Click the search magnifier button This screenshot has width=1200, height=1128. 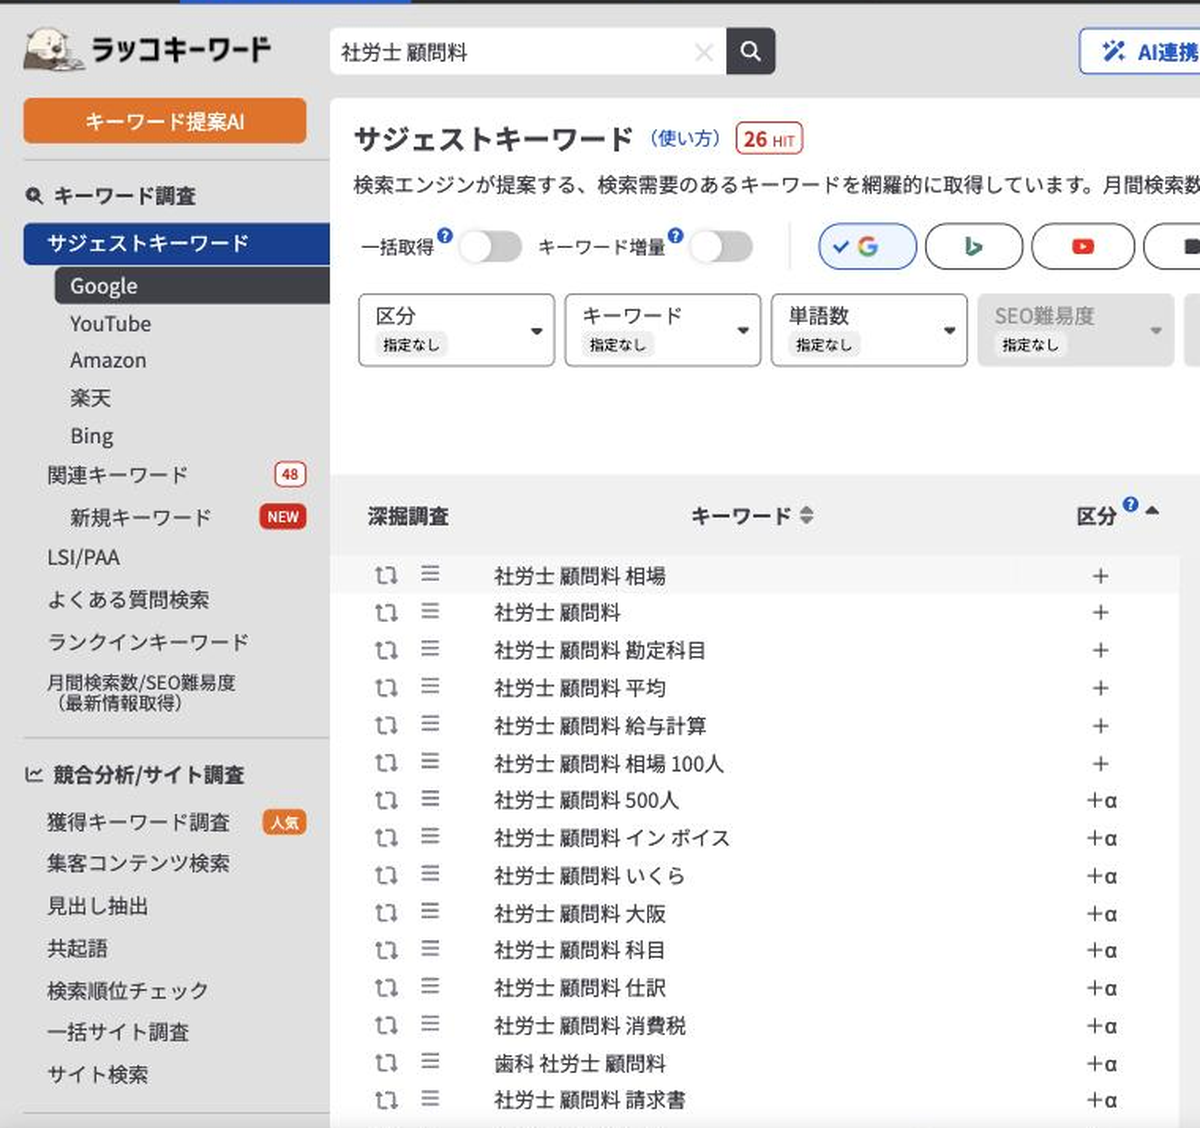coord(751,52)
